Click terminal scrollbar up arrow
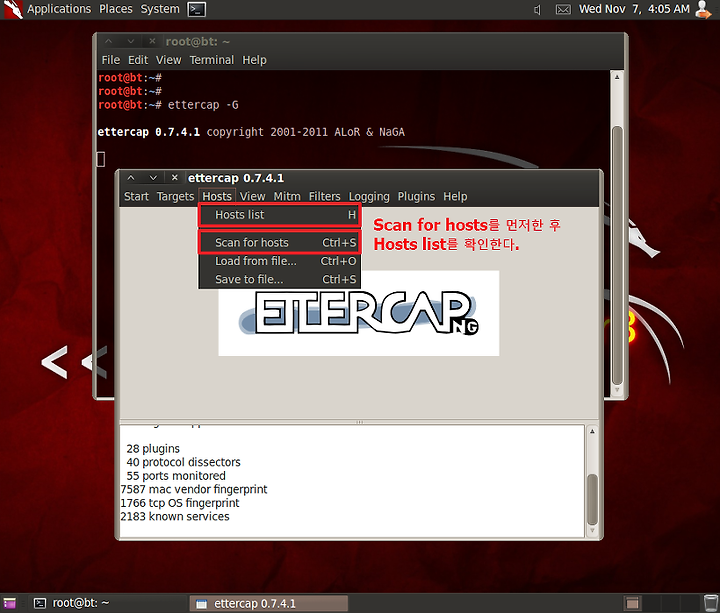The image size is (720, 613). click(617, 77)
